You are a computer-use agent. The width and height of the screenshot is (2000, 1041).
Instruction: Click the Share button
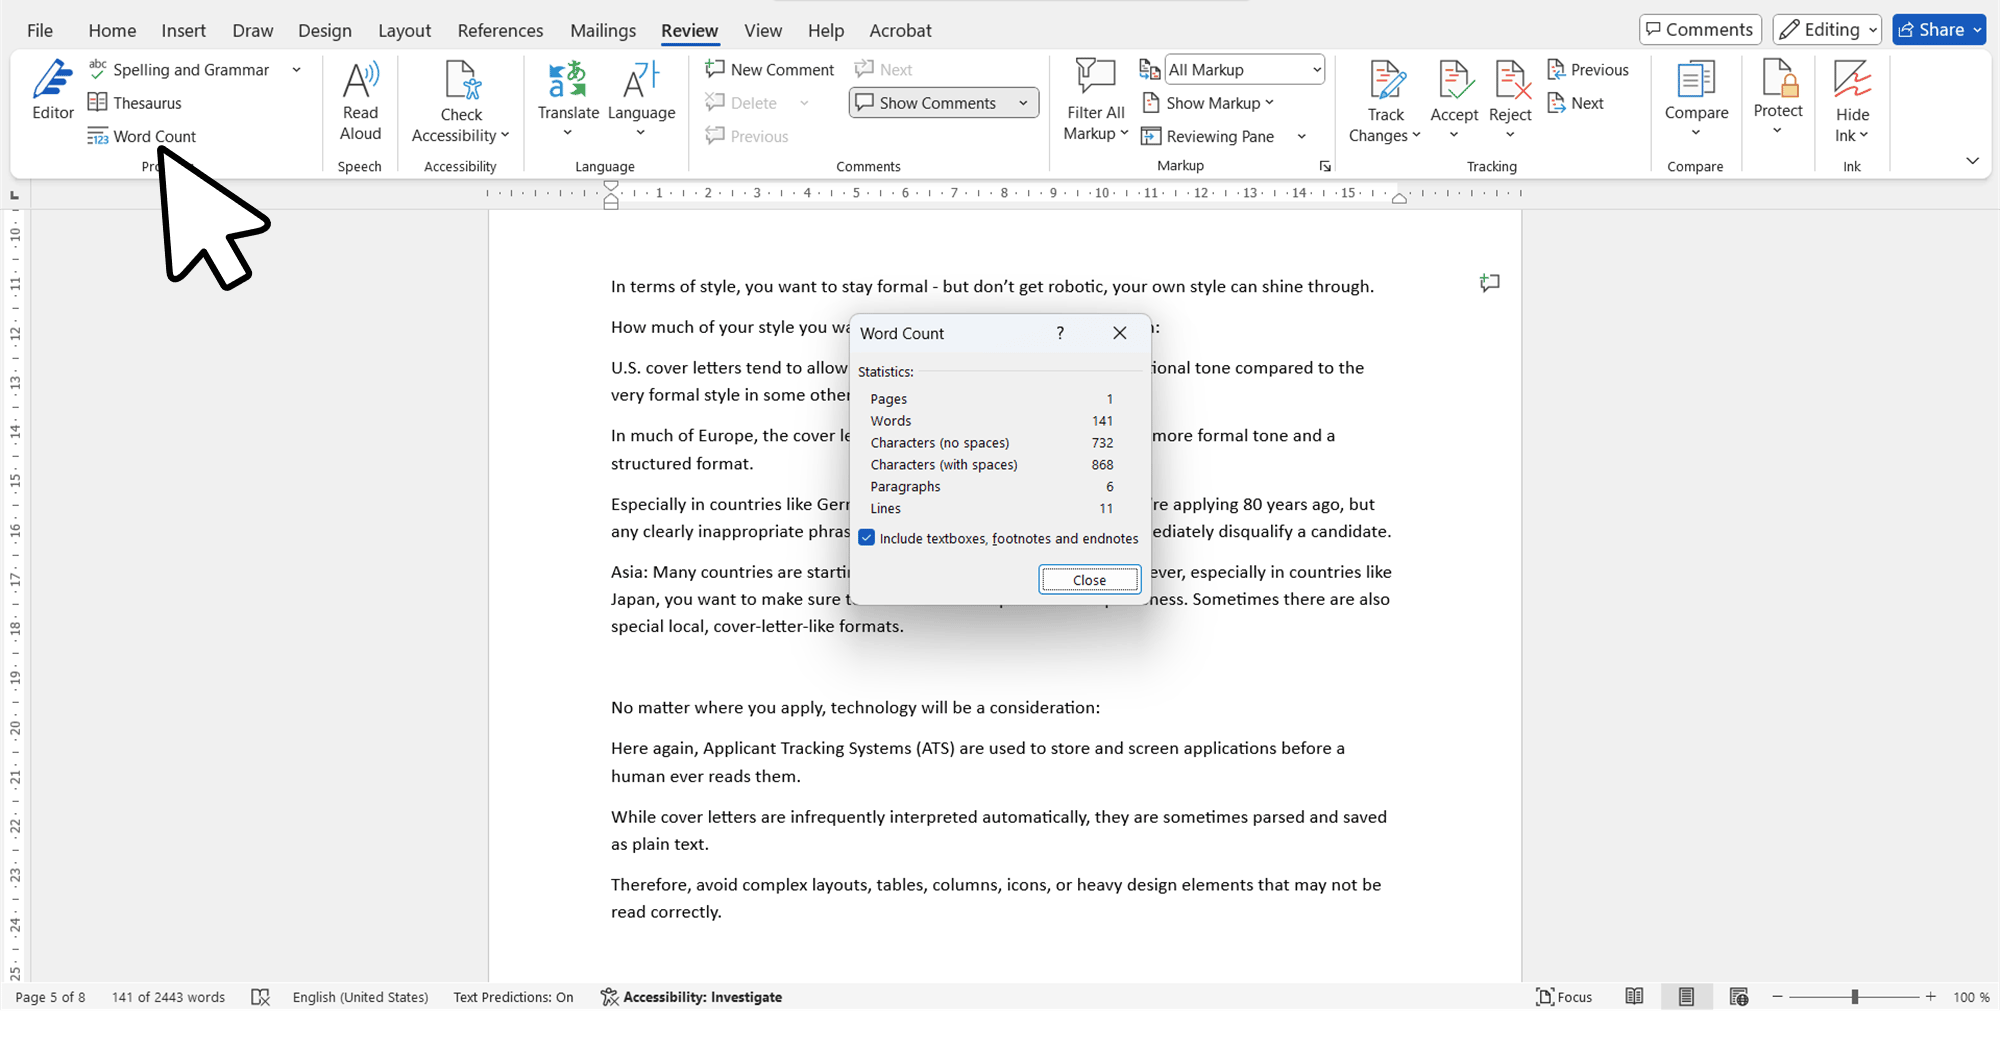[x=1930, y=30]
